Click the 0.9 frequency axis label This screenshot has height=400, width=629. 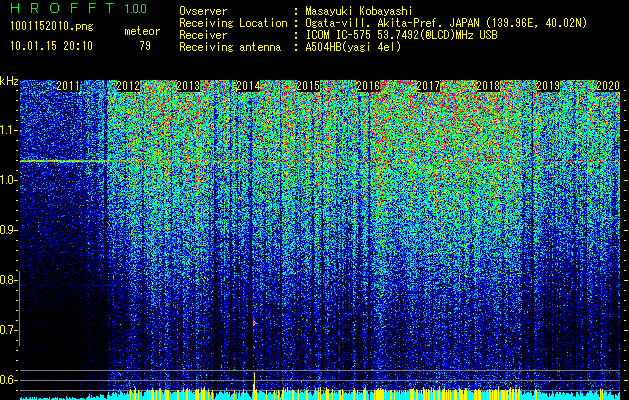point(8,230)
